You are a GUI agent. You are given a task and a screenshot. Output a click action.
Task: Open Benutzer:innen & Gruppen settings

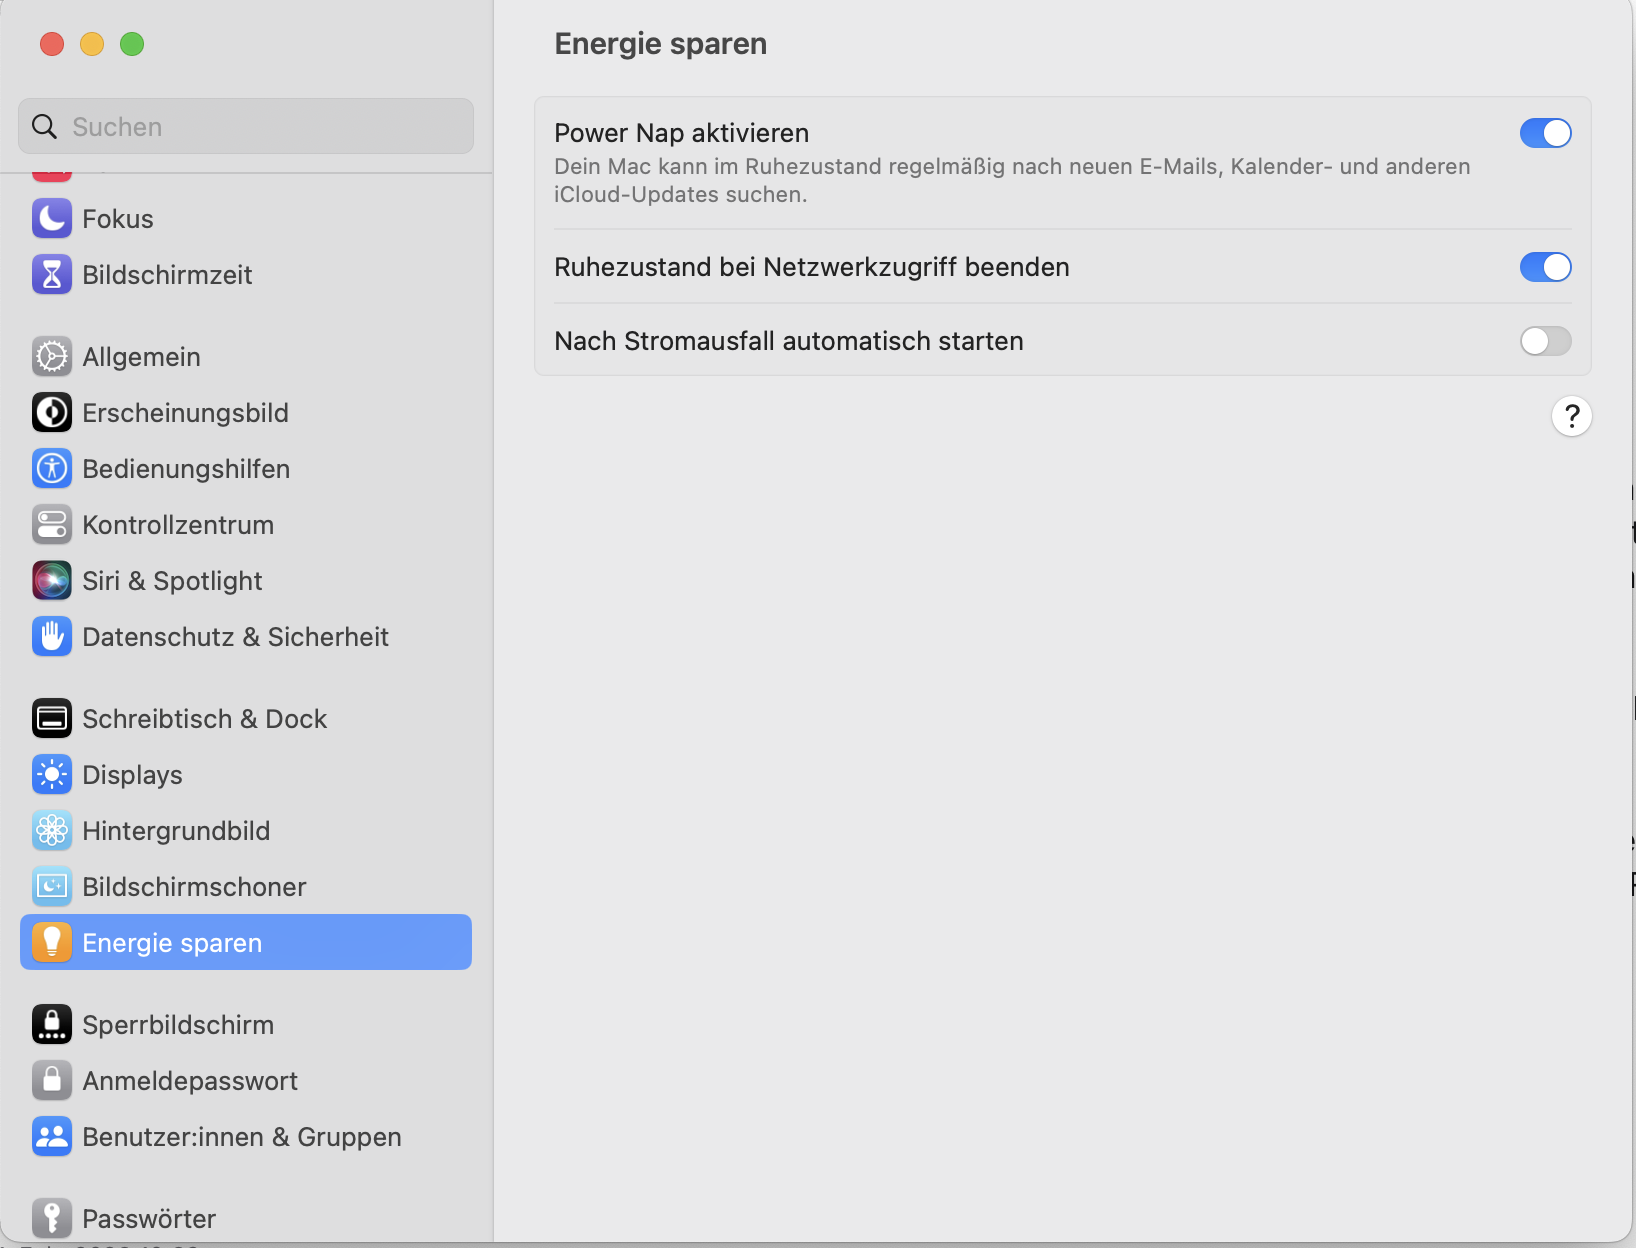pos(241,1137)
